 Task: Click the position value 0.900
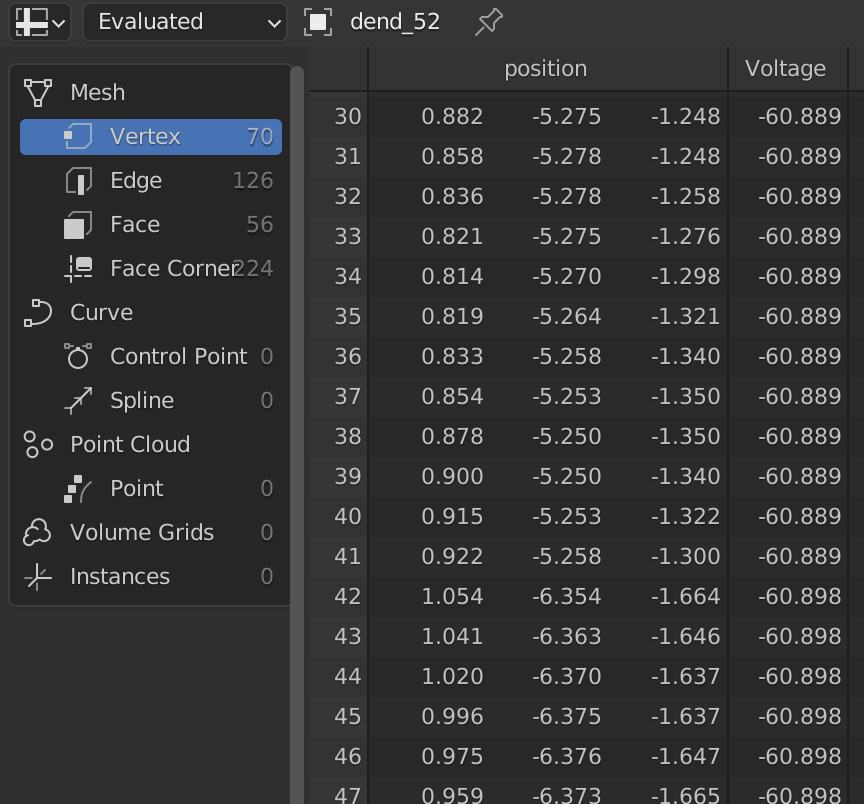452,477
